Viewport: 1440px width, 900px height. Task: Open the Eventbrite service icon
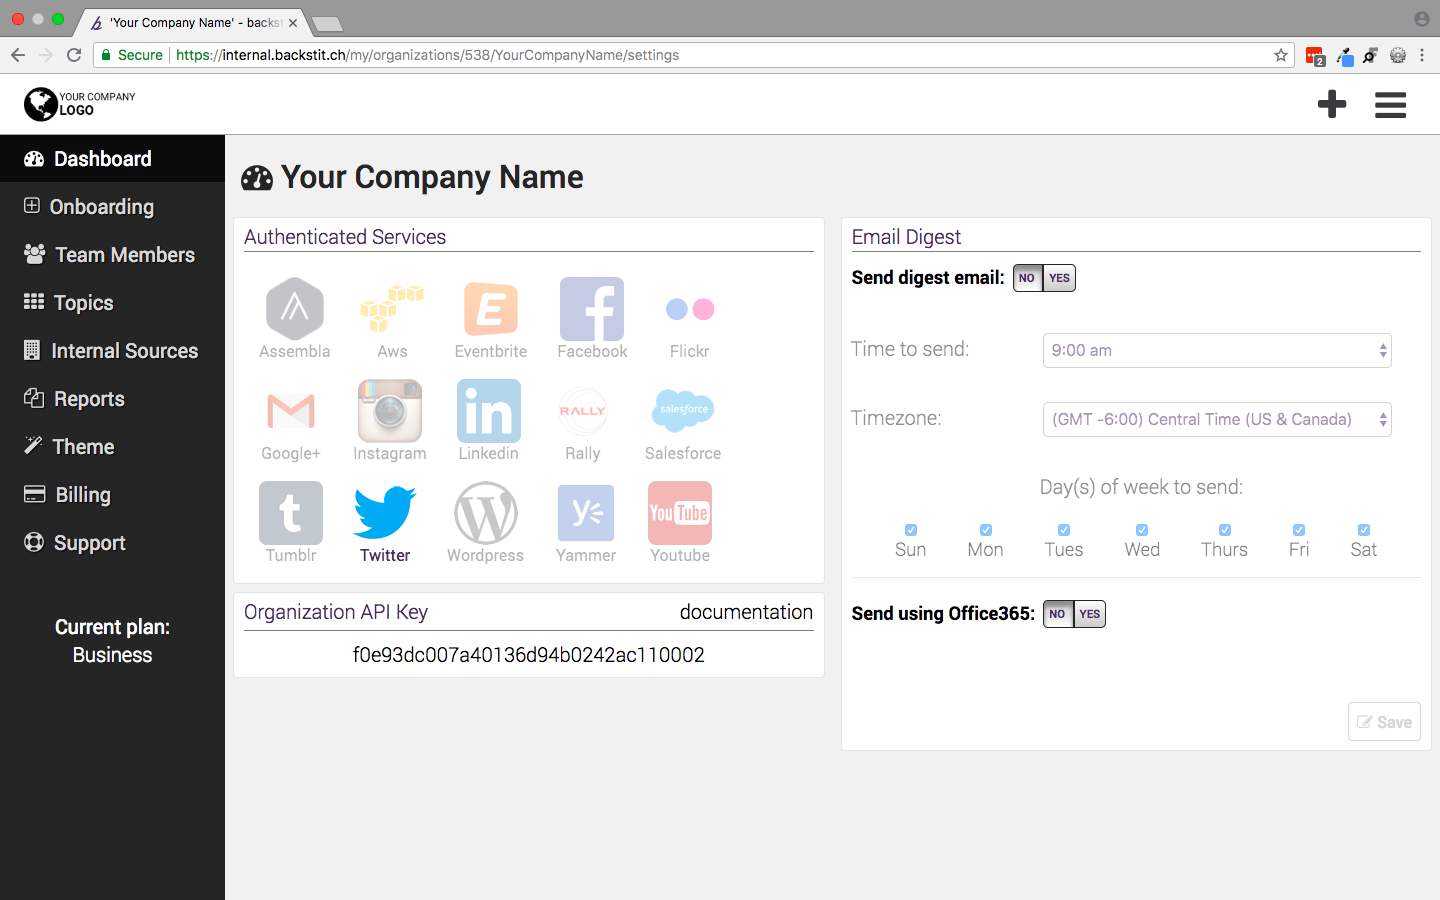coord(490,309)
